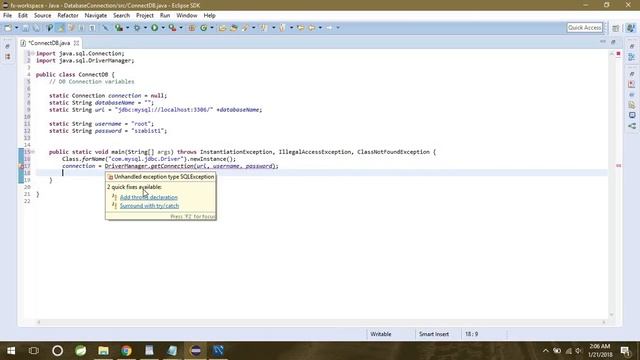This screenshot has height=360, width=640.
Task: Click the Back navigation arrow icon
Action: [312, 28]
